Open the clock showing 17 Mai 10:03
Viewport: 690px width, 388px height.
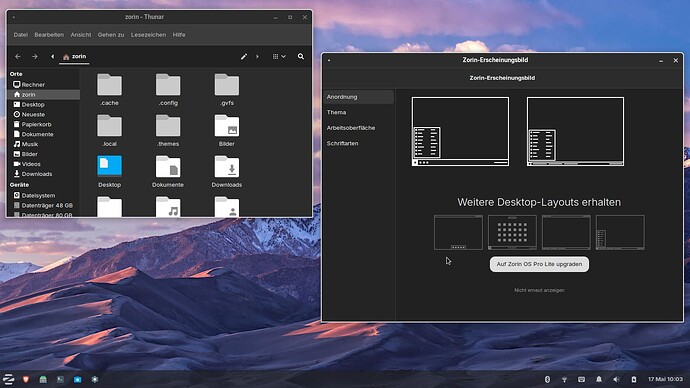click(x=665, y=379)
